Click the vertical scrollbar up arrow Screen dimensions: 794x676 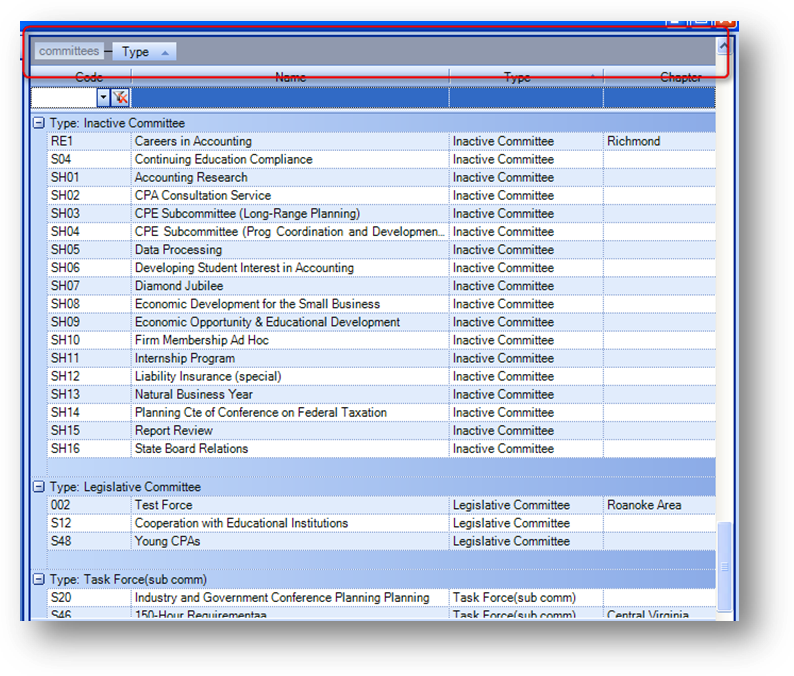[x=724, y=47]
